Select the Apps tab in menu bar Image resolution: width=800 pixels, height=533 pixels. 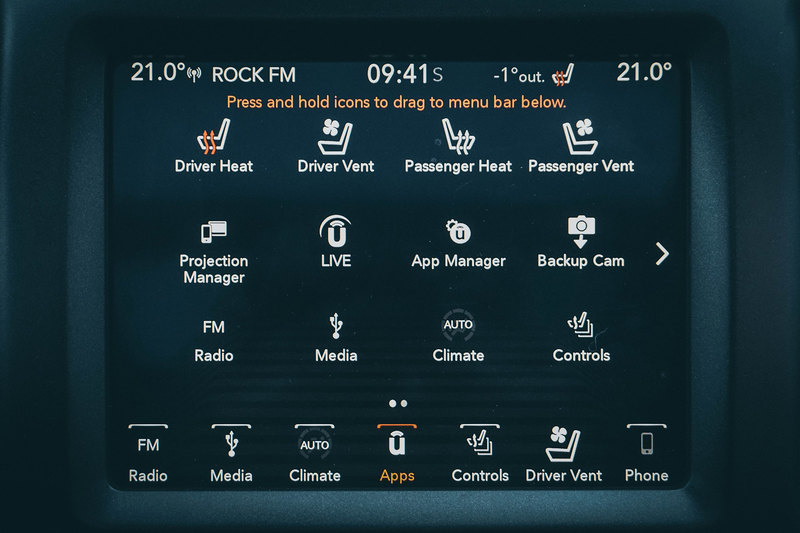tap(397, 455)
